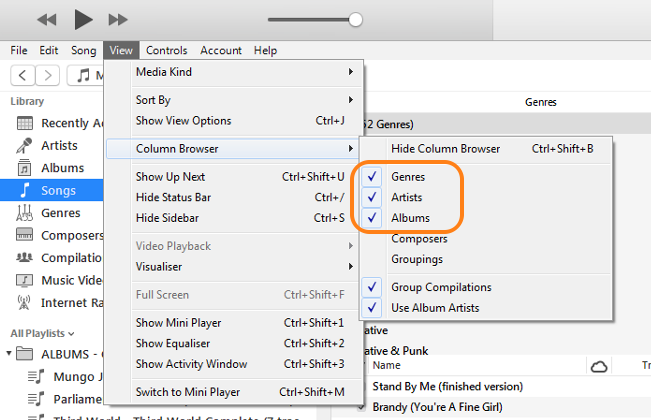The height and width of the screenshot is (420, 651).
Task: Open the File menu
Action: (x=19, y=51)
